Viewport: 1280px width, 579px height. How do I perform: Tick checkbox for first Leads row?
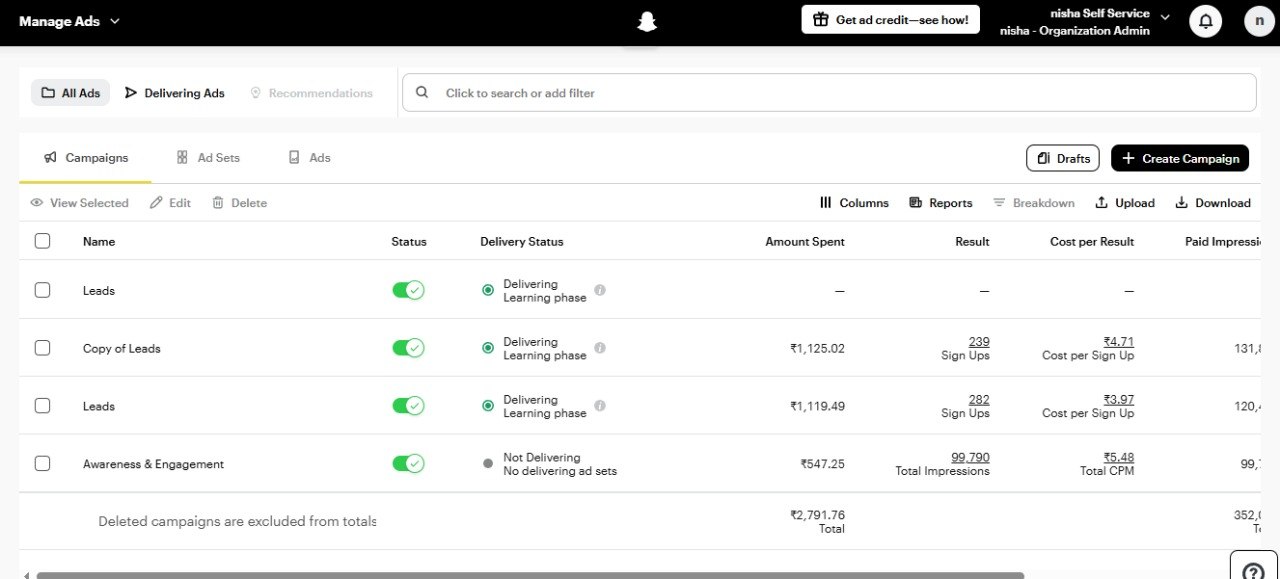[42, 290]
